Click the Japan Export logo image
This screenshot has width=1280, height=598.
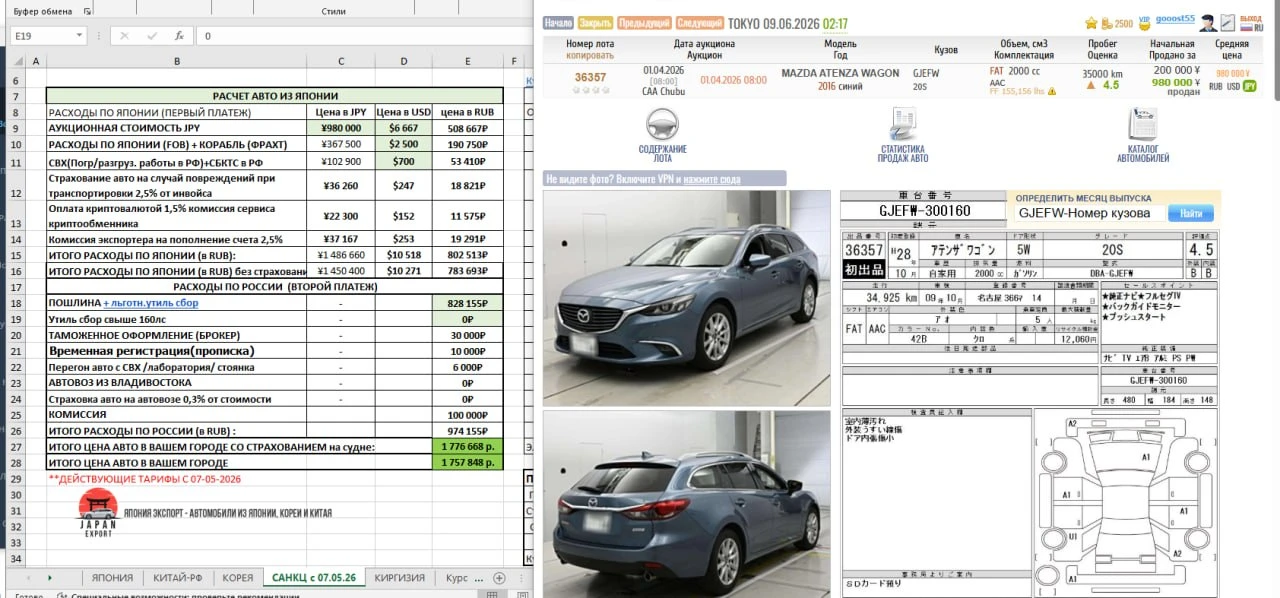[x=97, y=514]
